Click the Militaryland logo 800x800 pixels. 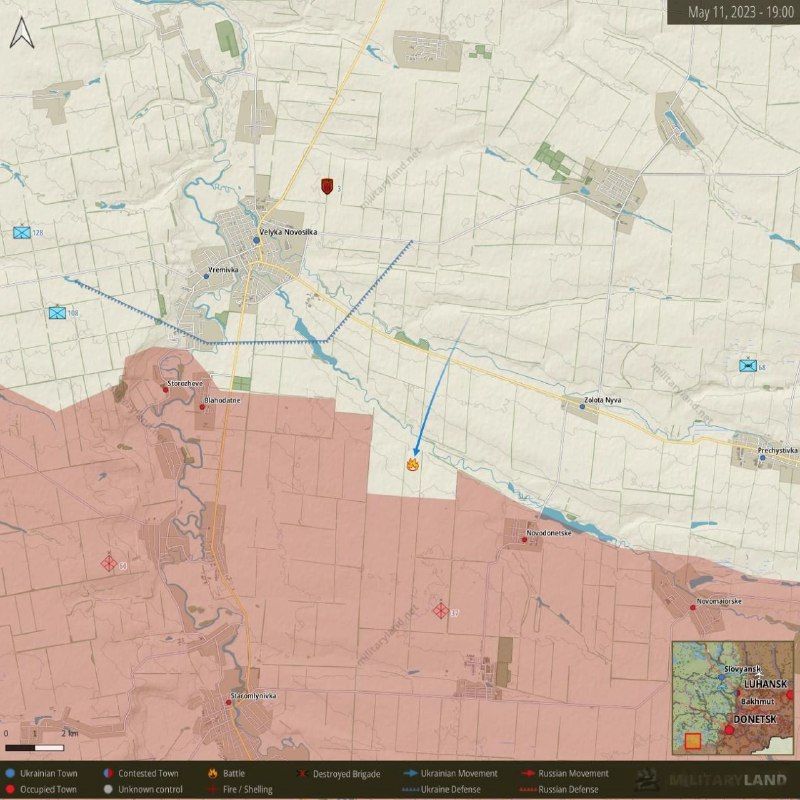[x=710, y=780]
